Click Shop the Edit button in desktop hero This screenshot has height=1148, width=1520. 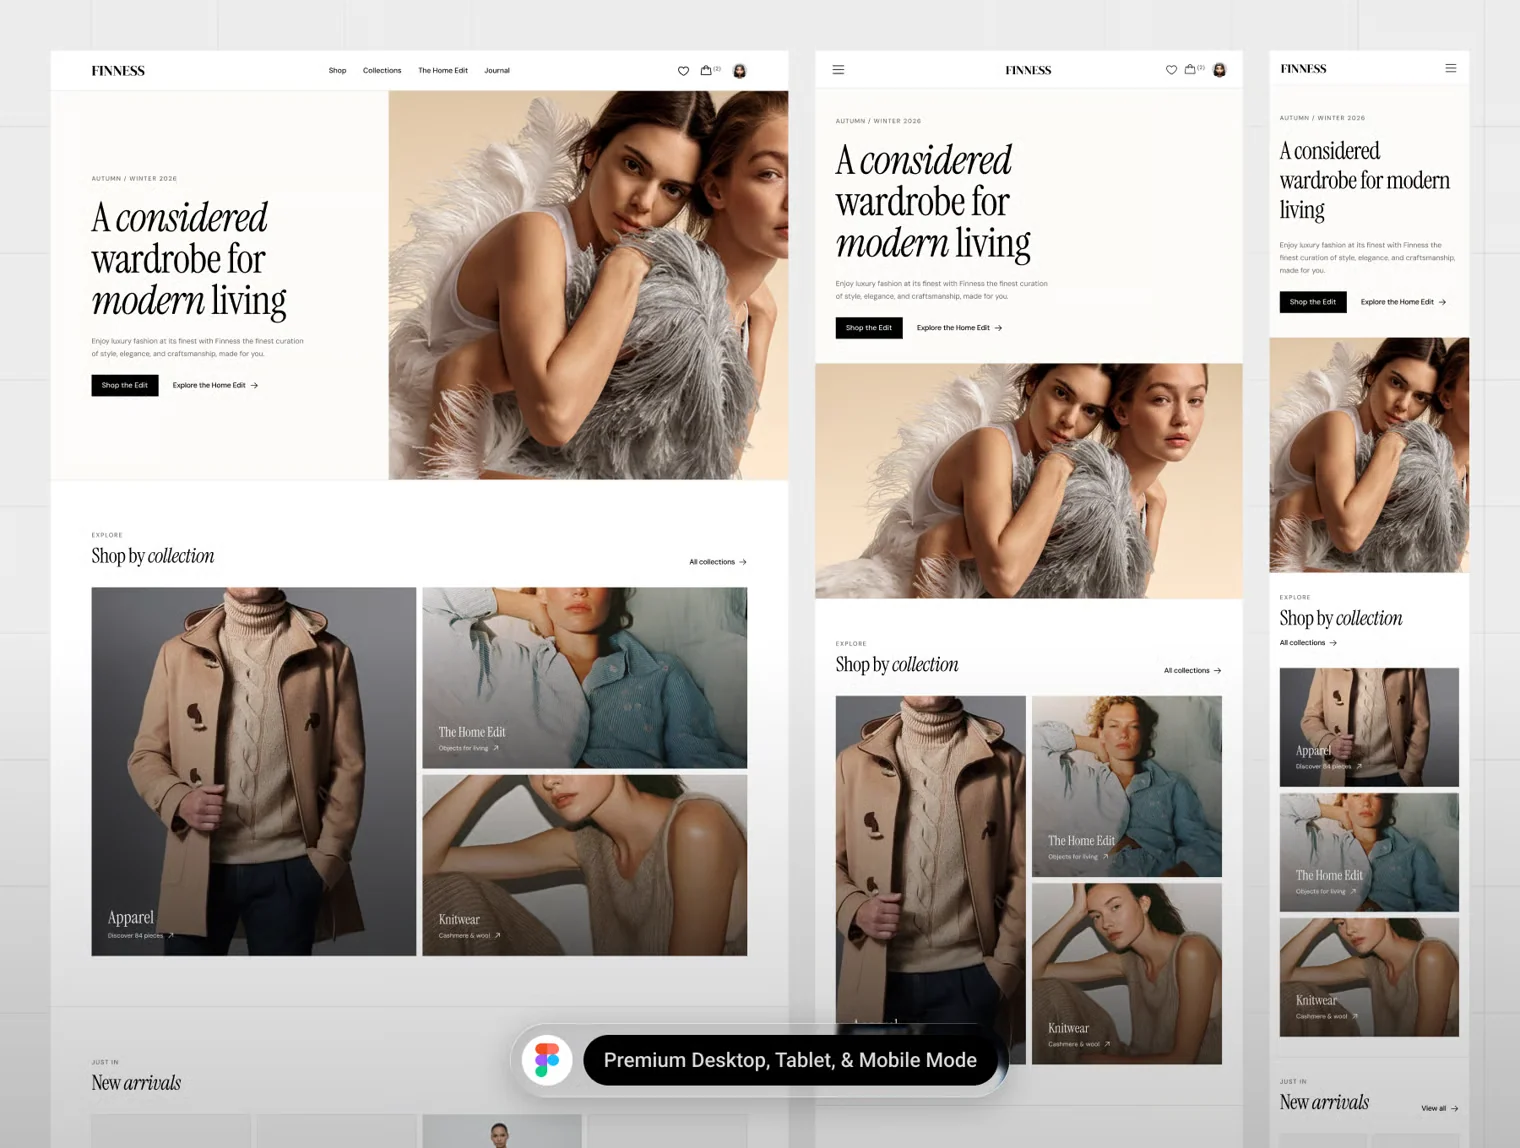pos(125,385)
